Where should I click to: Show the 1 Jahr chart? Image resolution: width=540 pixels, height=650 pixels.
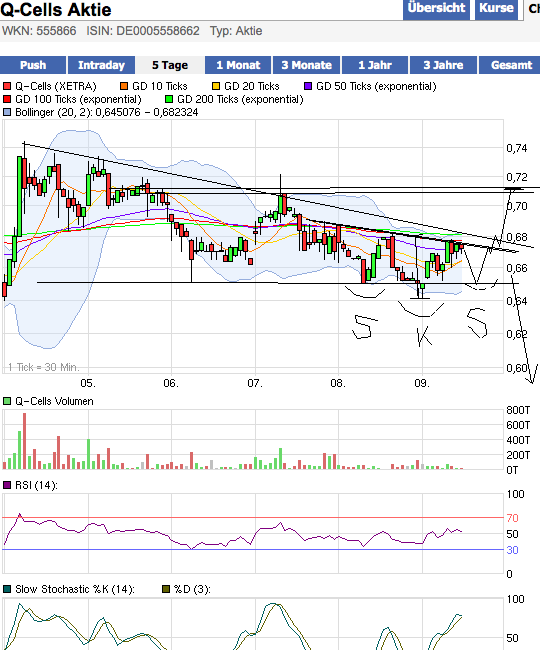(x=375, y=65)
